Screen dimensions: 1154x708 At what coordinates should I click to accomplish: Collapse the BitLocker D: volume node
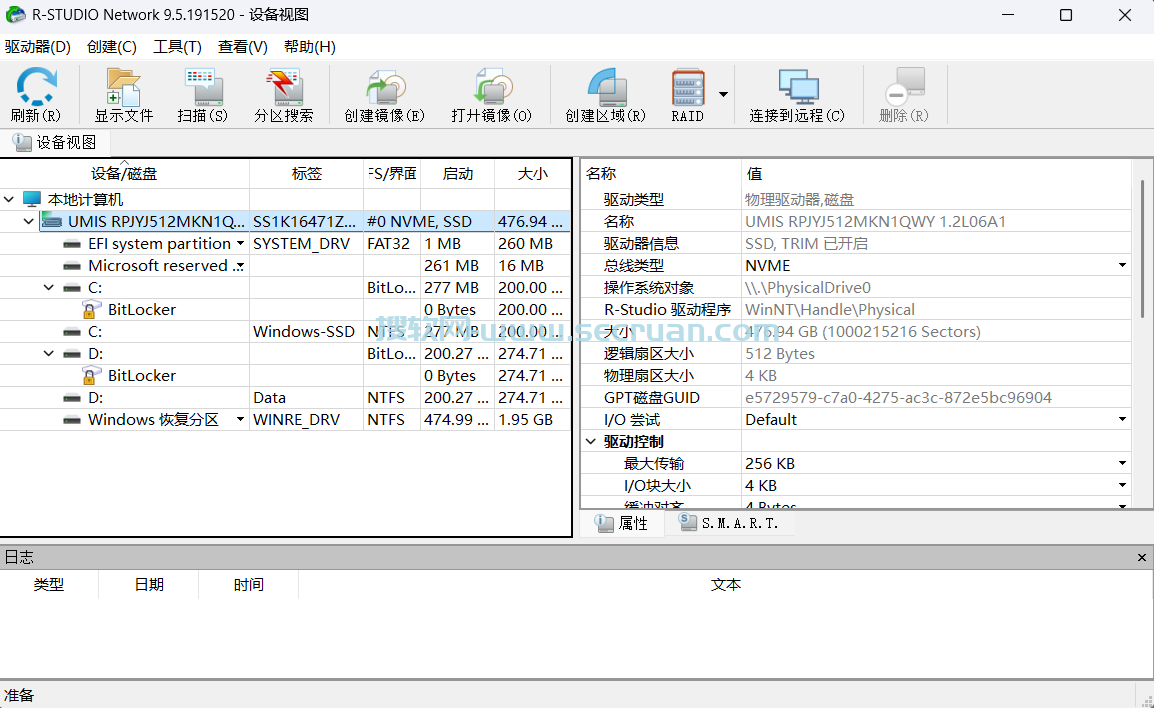tap(49, 354)
